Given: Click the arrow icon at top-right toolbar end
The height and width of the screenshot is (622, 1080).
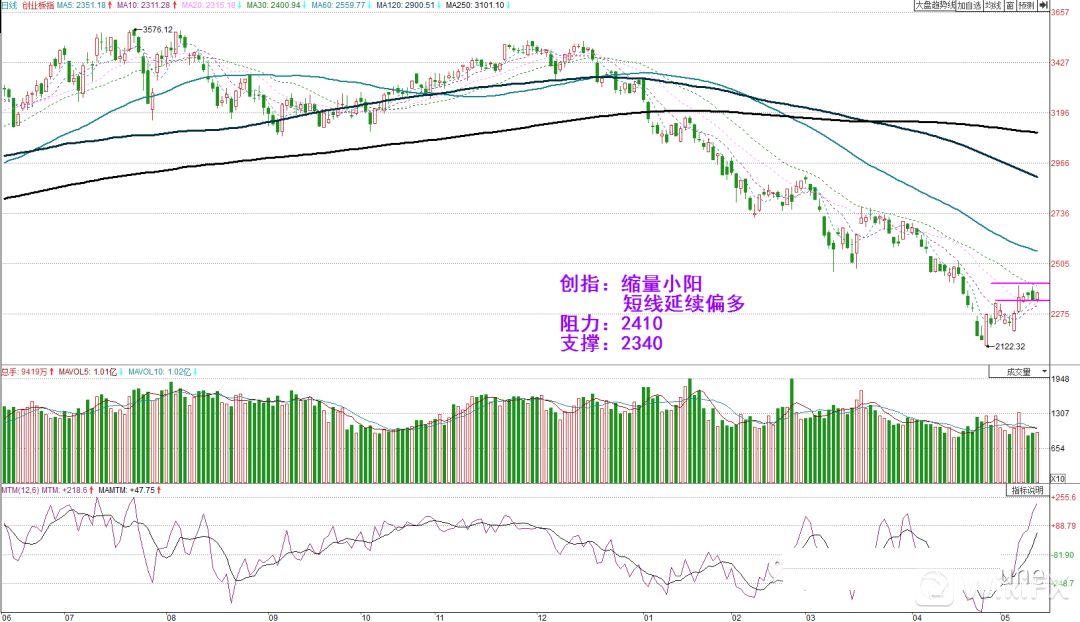Looking at the screenshot, I should [x=1043, y=6].
